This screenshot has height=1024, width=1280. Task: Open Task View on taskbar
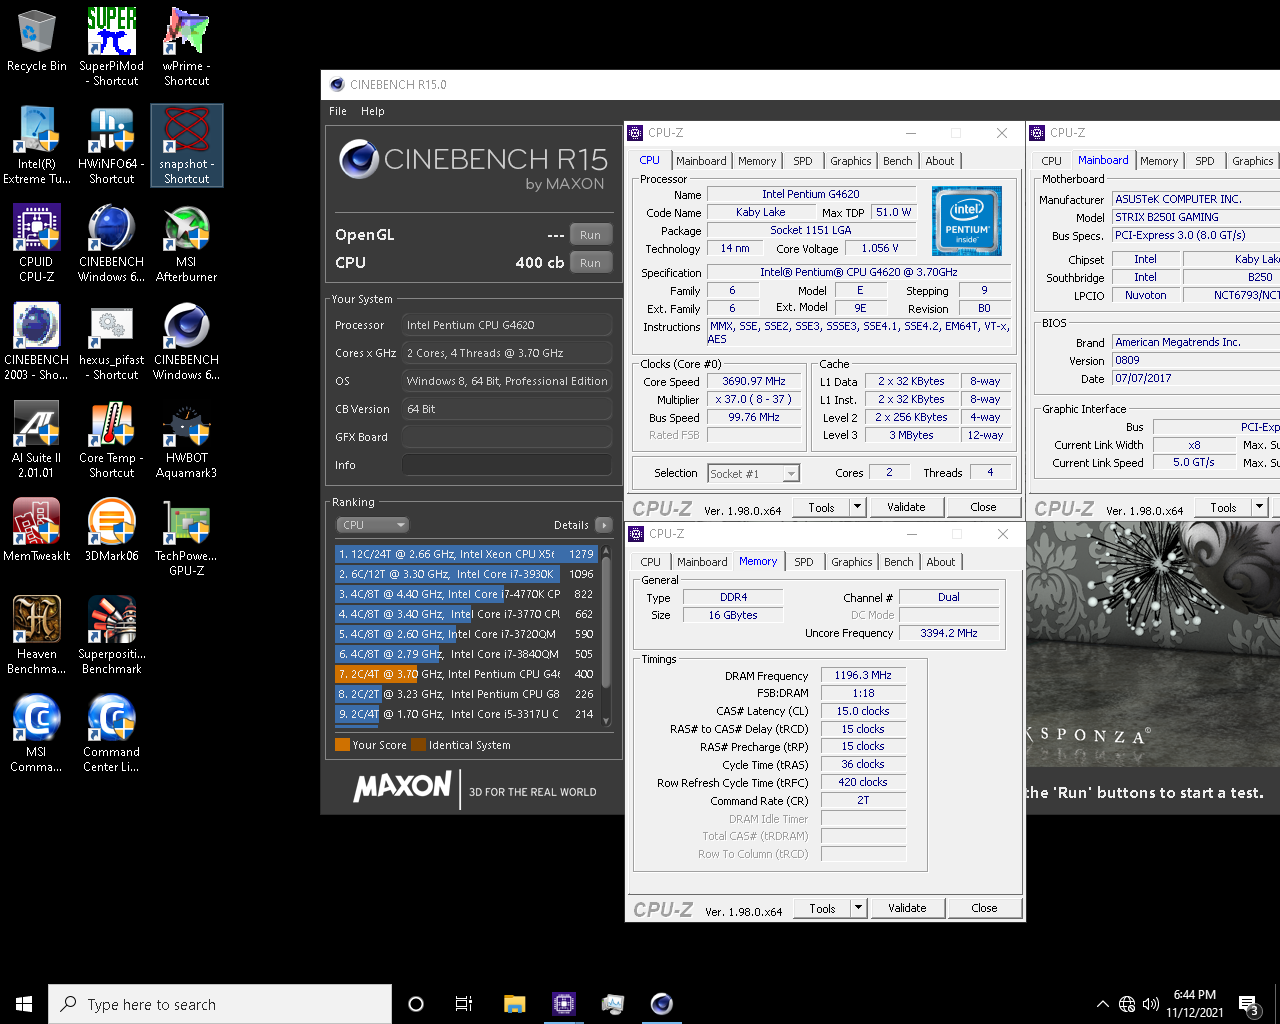[464, 1004]
